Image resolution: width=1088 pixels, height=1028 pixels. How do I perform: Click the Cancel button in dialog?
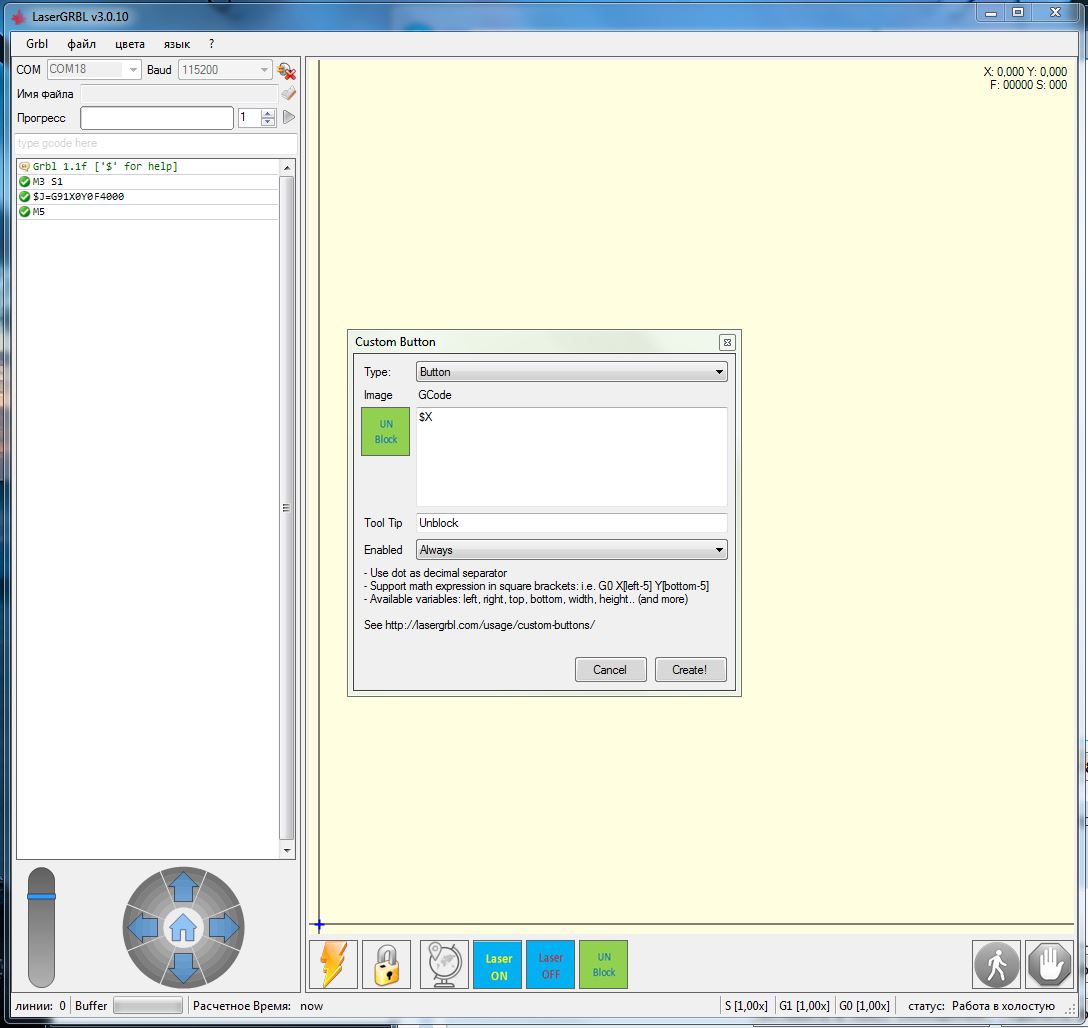pos(610,670)
